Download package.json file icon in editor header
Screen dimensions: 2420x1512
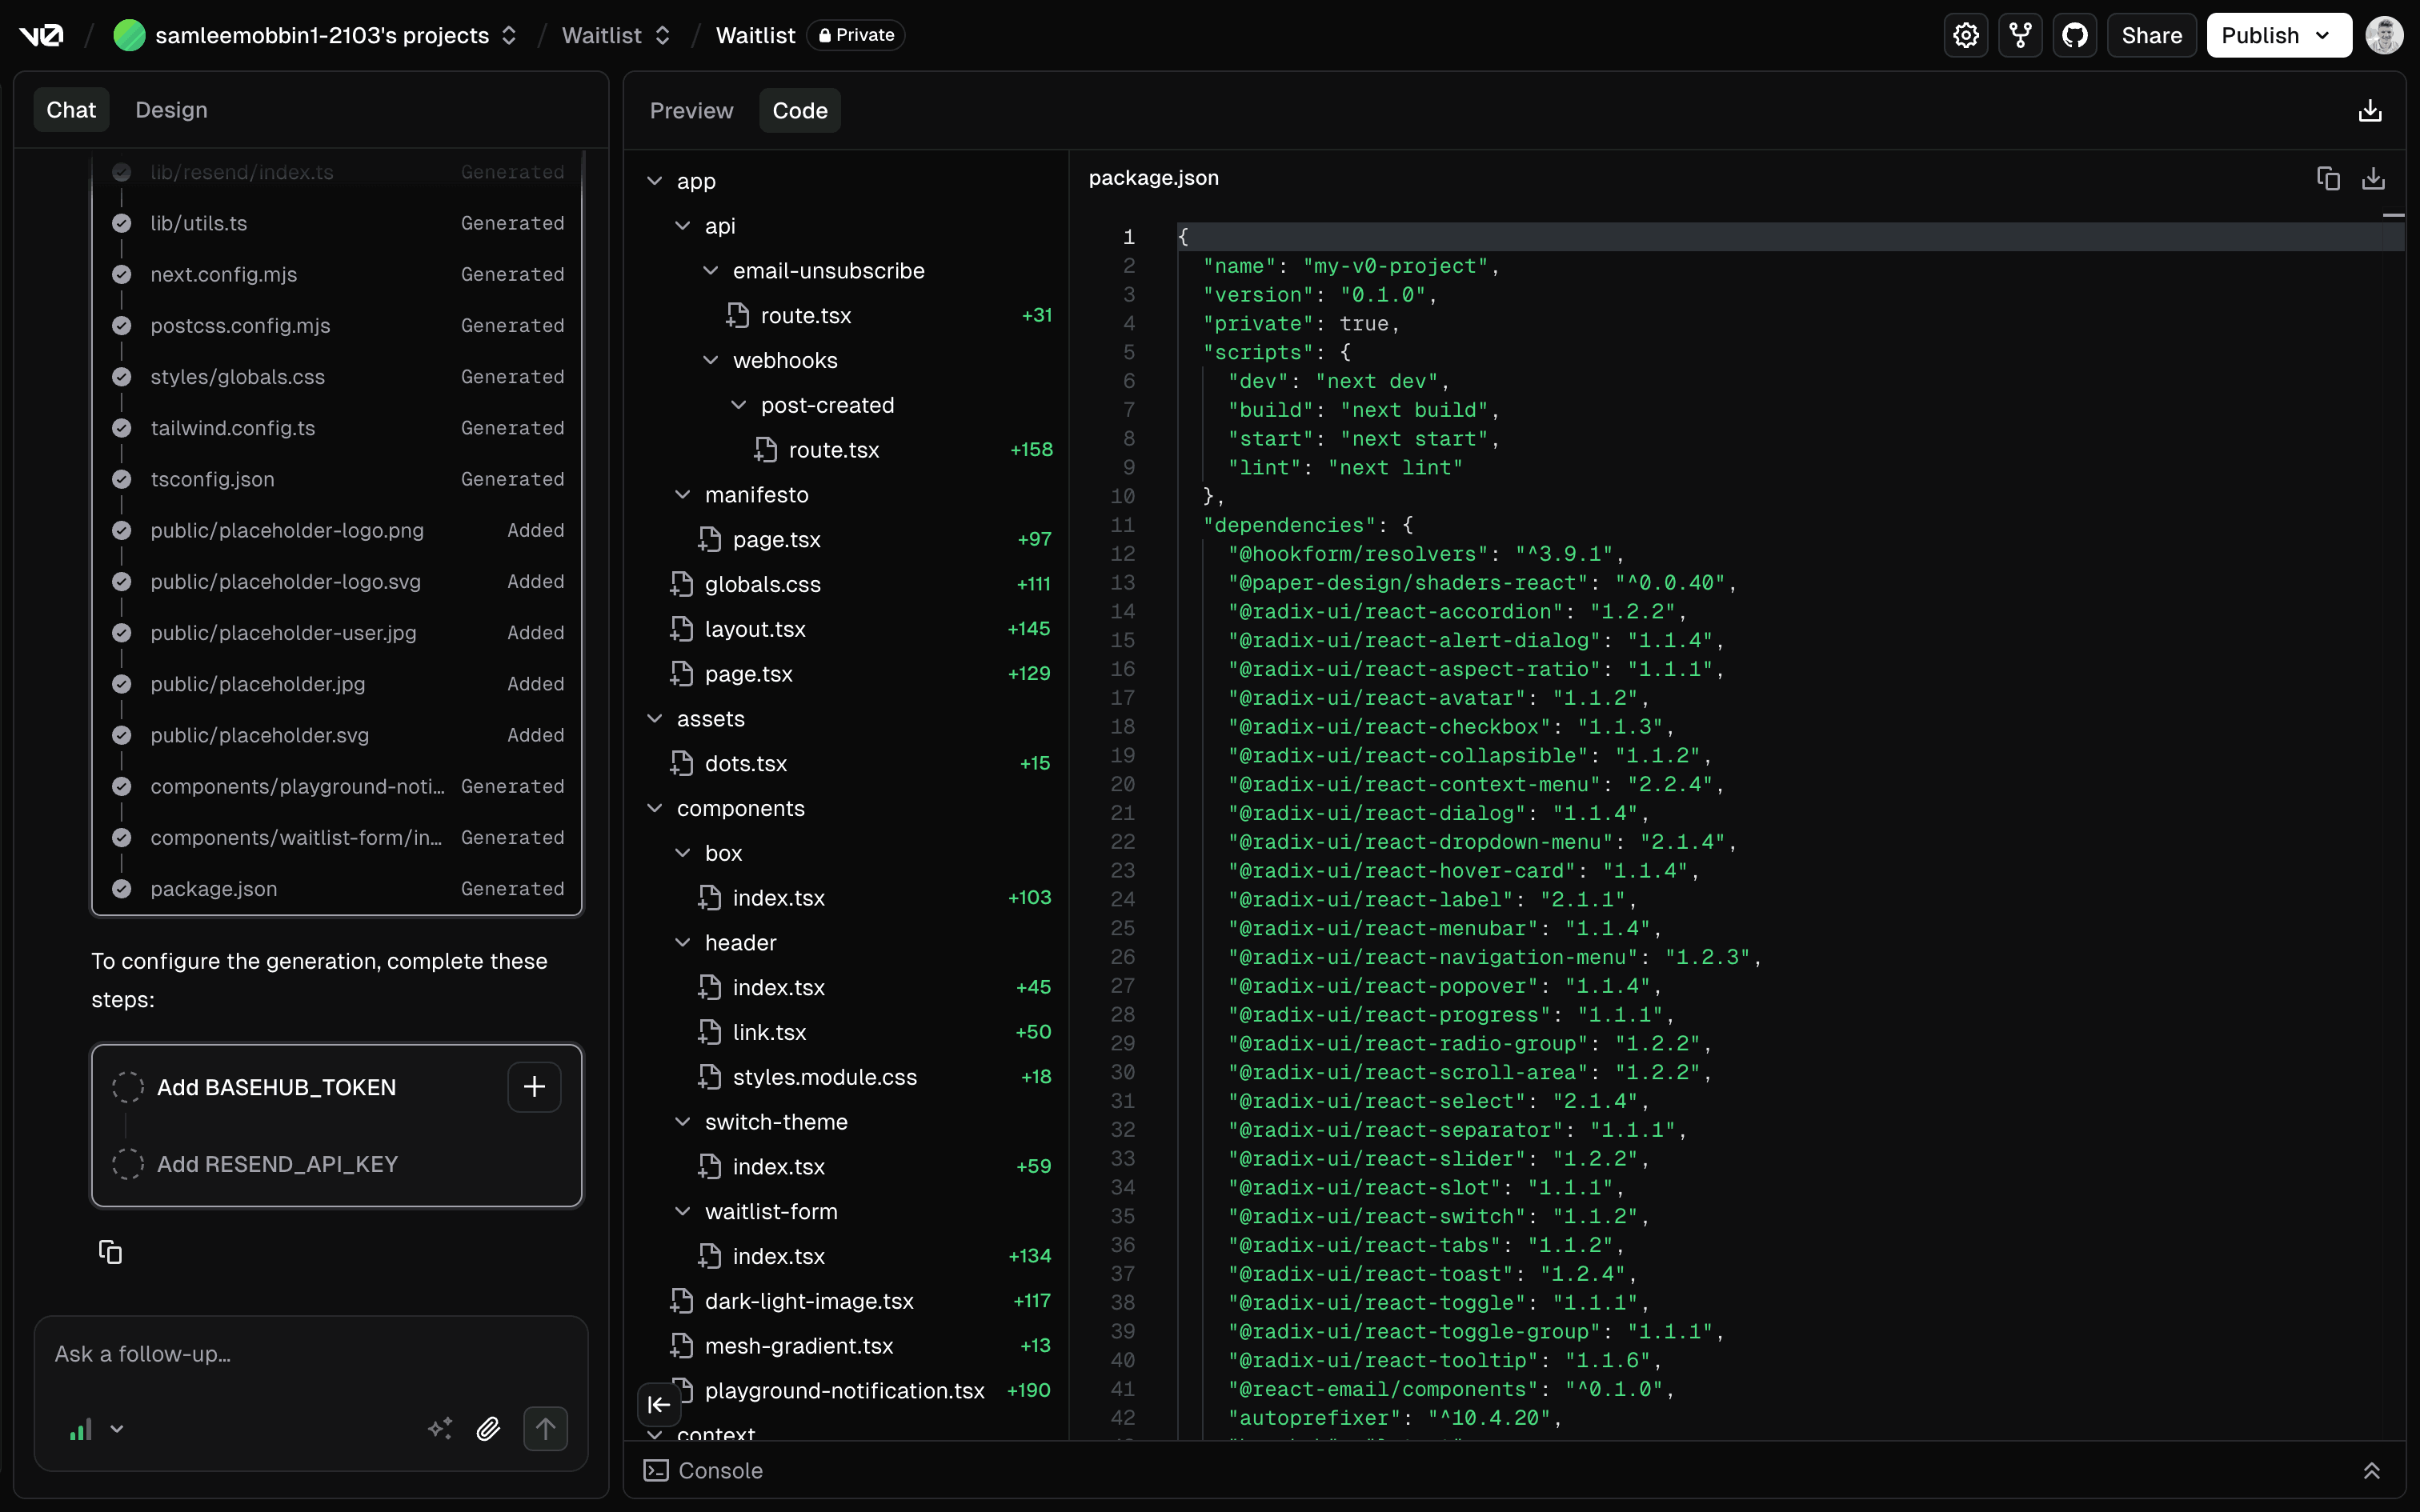[2373, 178]
